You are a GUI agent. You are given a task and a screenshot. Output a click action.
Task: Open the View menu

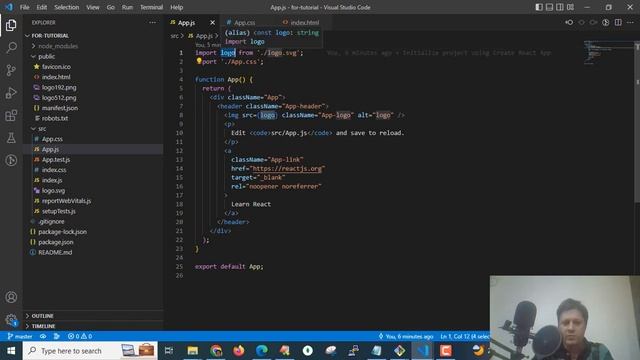[x=93, y=7]
